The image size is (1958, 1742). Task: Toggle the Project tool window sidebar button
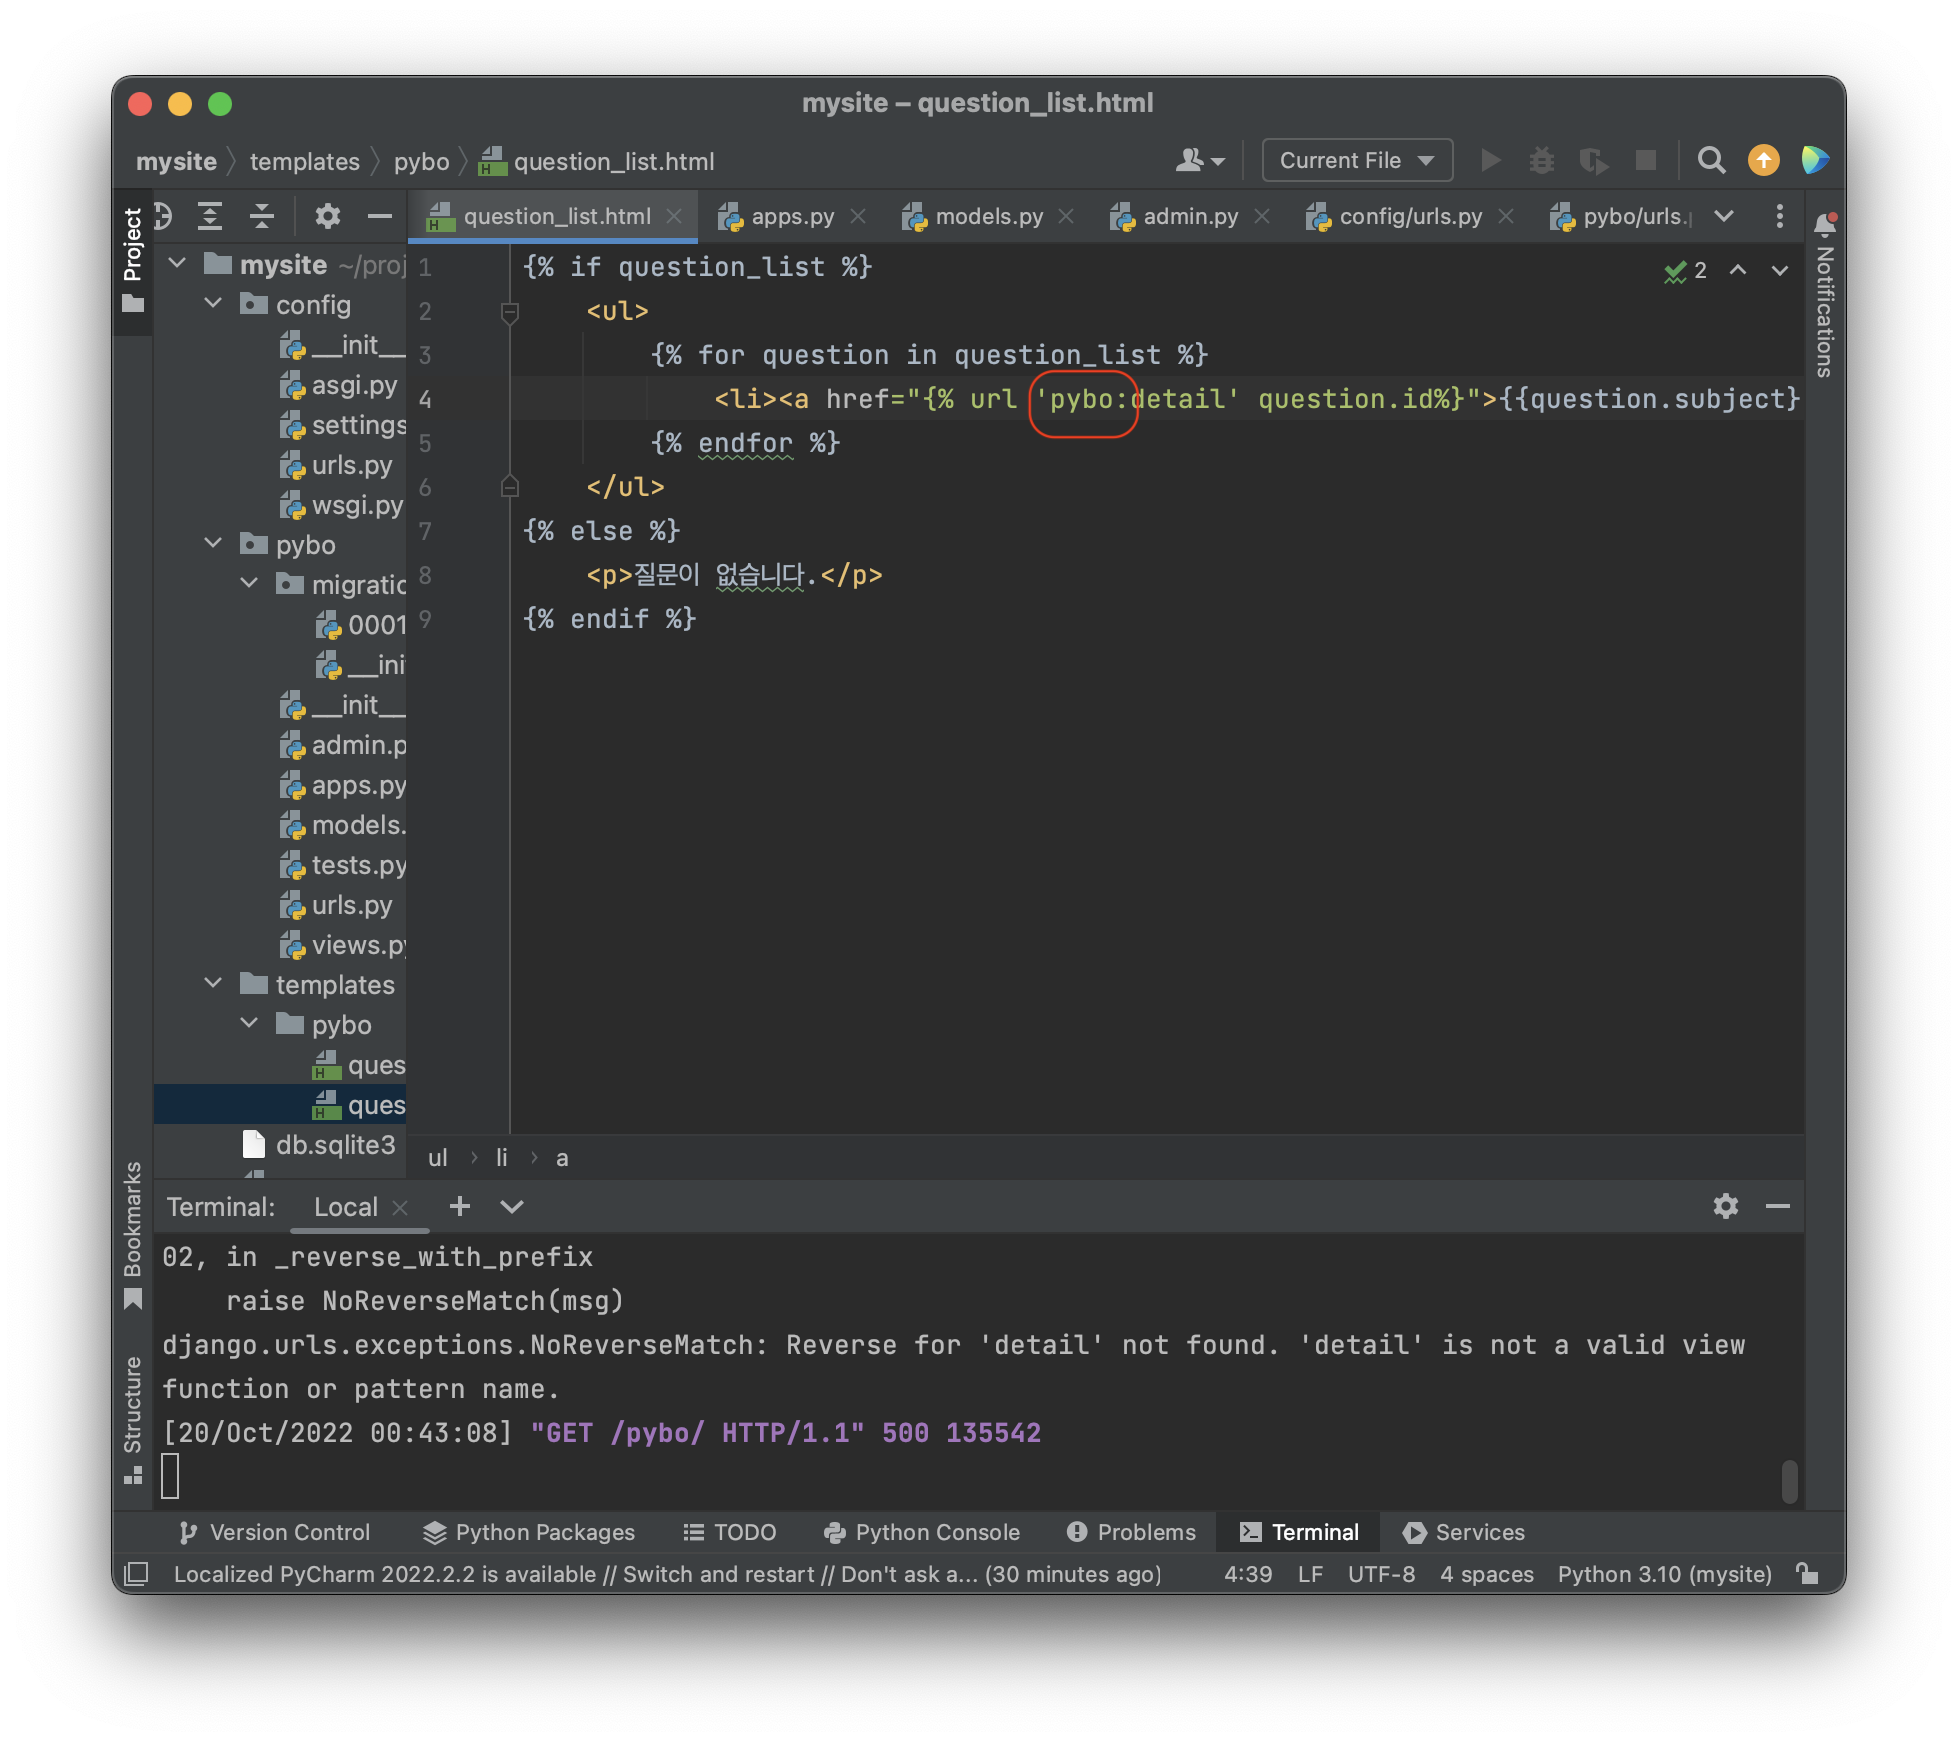pos(133,259)
